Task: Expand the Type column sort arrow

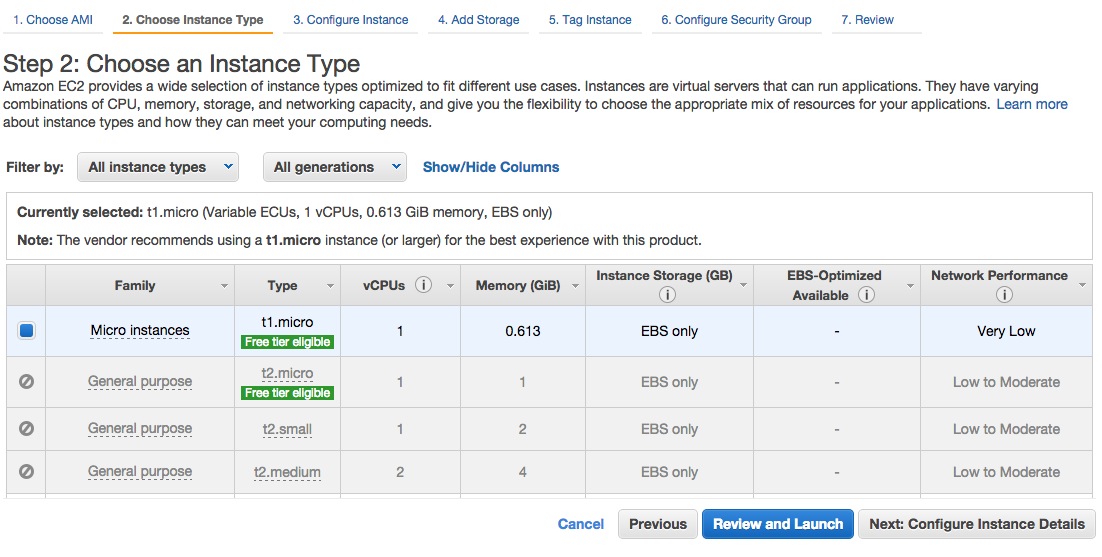Action: click(x=330, y=286)
